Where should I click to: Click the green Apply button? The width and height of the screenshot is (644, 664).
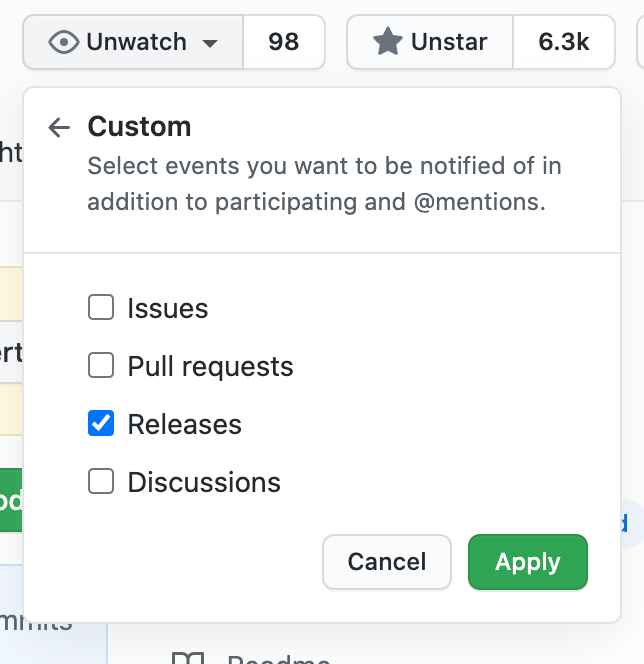point(528,562)
